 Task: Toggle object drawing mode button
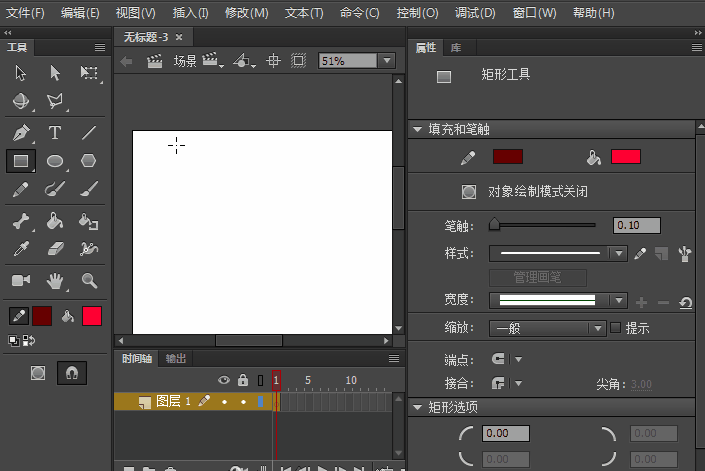[469, 191]
